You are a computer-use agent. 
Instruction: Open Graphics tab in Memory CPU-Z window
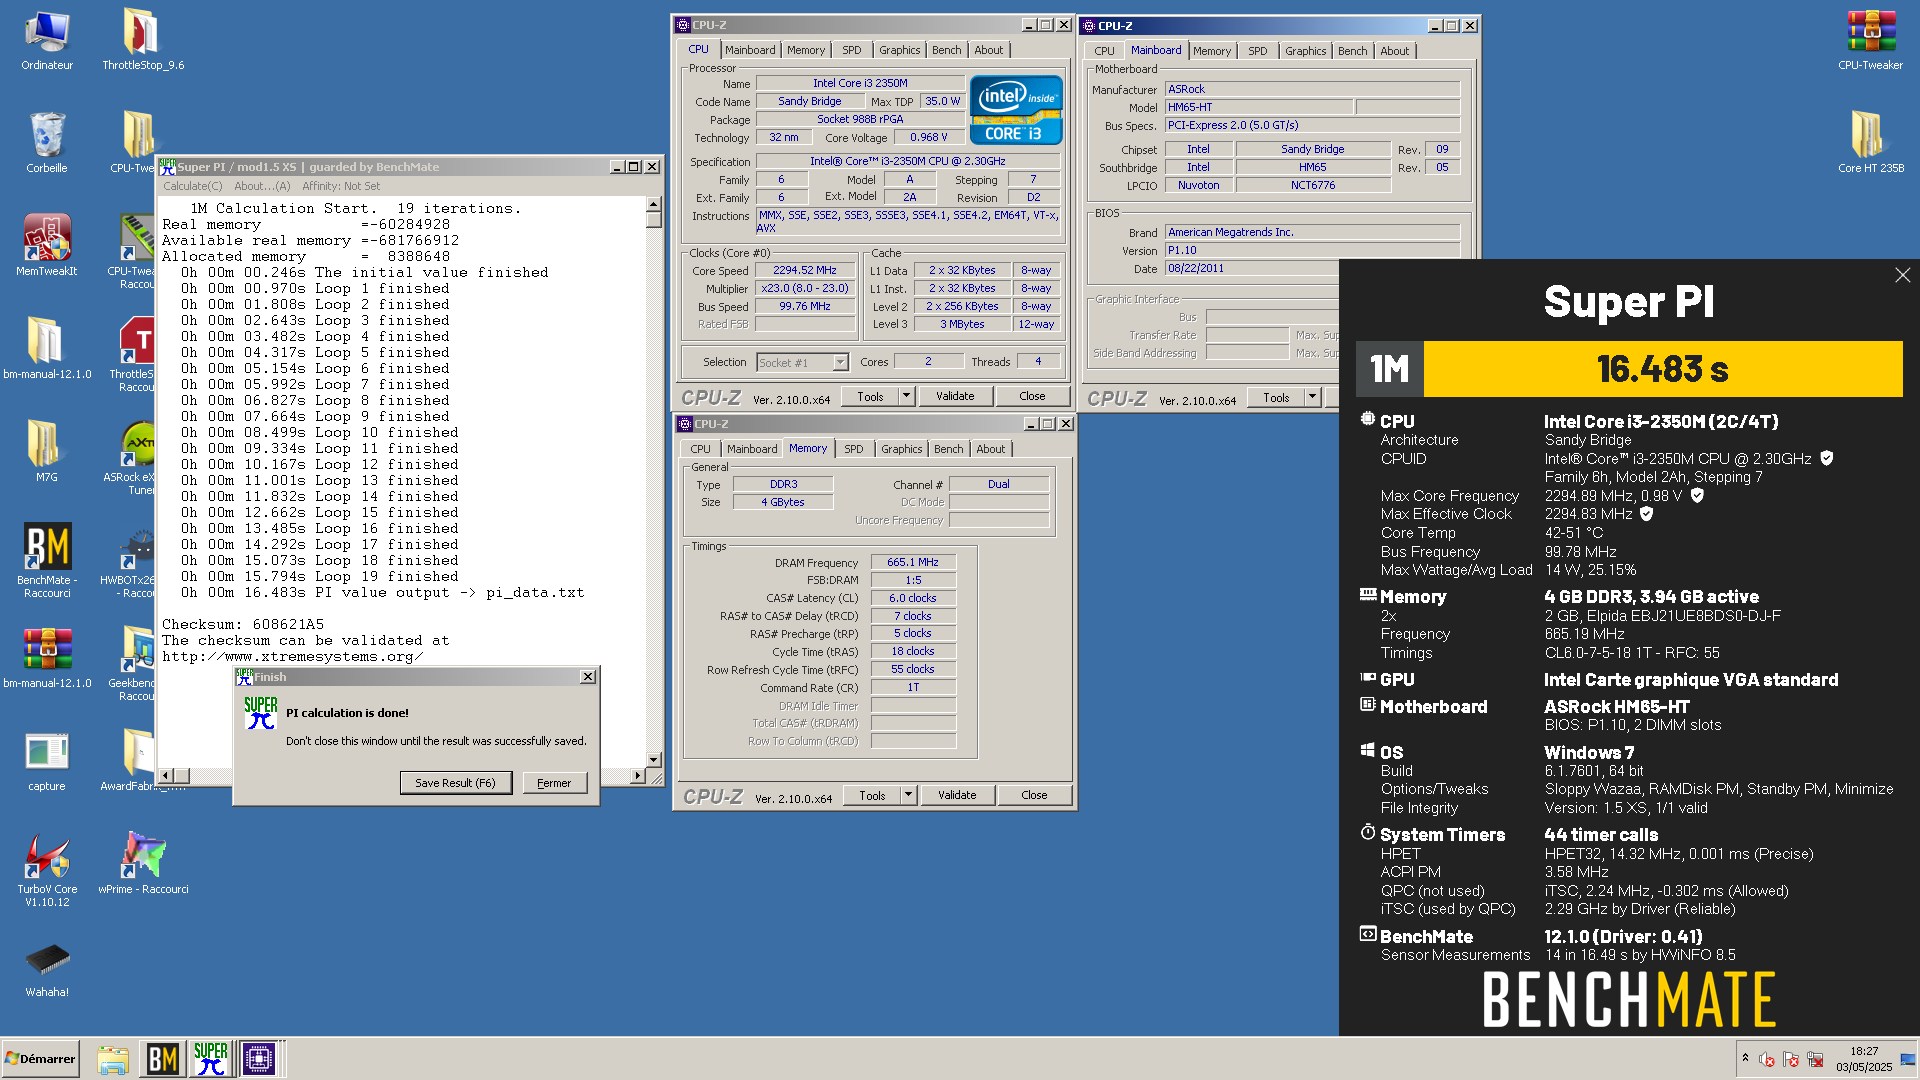[x=901, y=449]
